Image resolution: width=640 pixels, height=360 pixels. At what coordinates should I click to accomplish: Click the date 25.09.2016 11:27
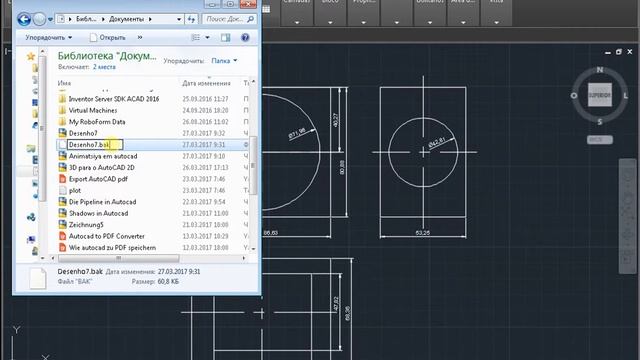[x=205, y=99]
